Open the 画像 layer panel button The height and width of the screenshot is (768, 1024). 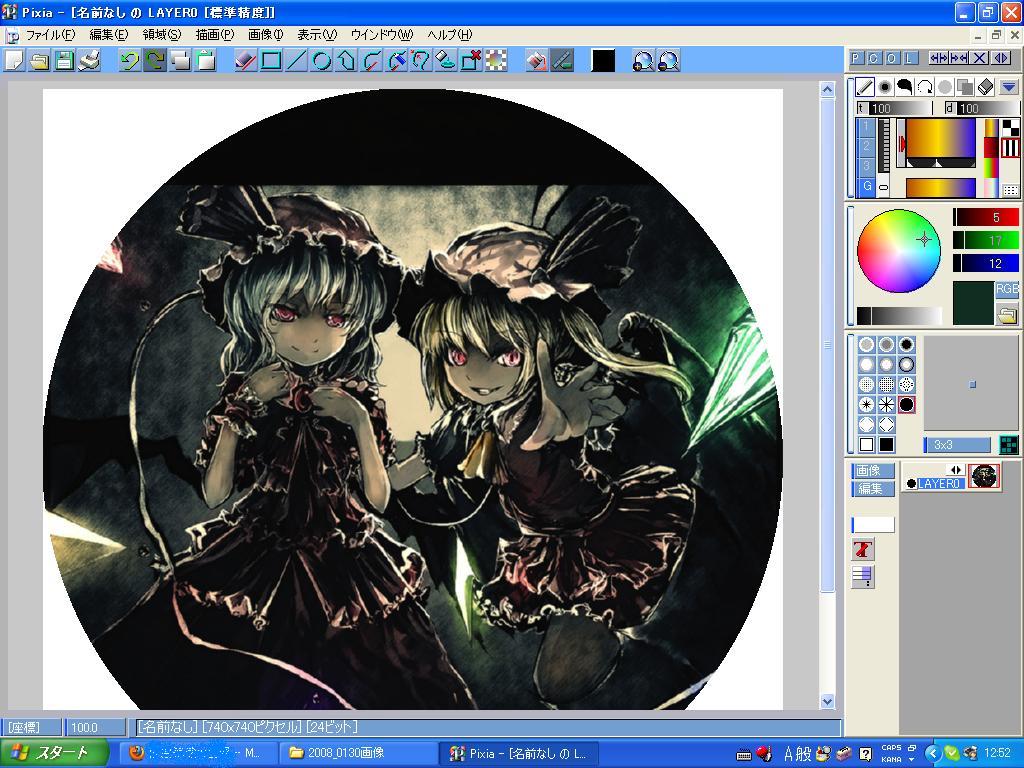pyautogui.click(x=872, y=470)
